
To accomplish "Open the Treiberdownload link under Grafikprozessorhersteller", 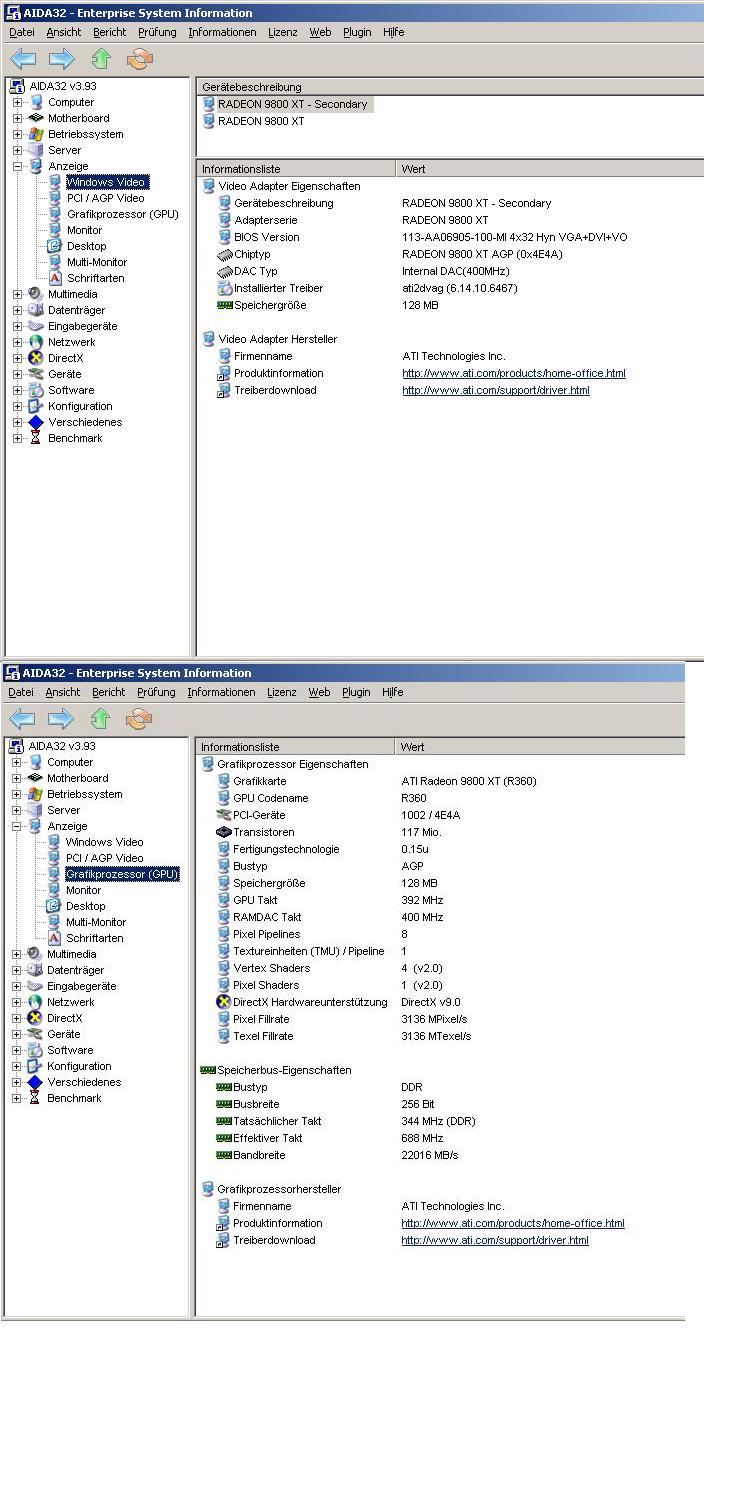I will click(x=494, y=1240).
